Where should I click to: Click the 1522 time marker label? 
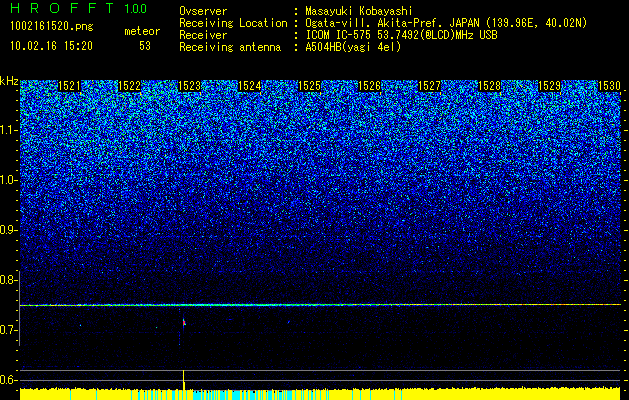pos(129,86)
